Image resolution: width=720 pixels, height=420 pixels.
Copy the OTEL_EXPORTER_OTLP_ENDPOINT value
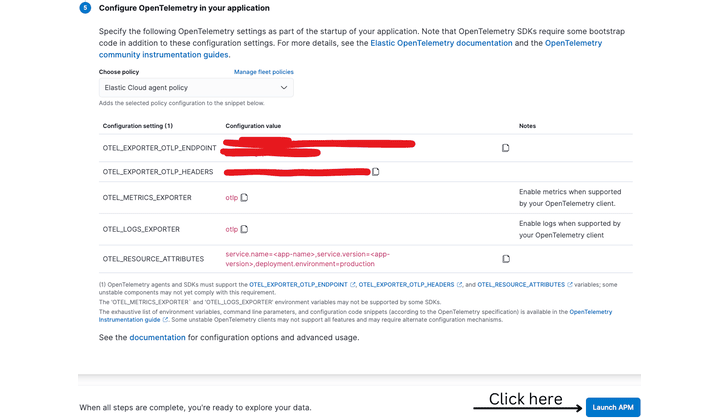click(506, 147)
